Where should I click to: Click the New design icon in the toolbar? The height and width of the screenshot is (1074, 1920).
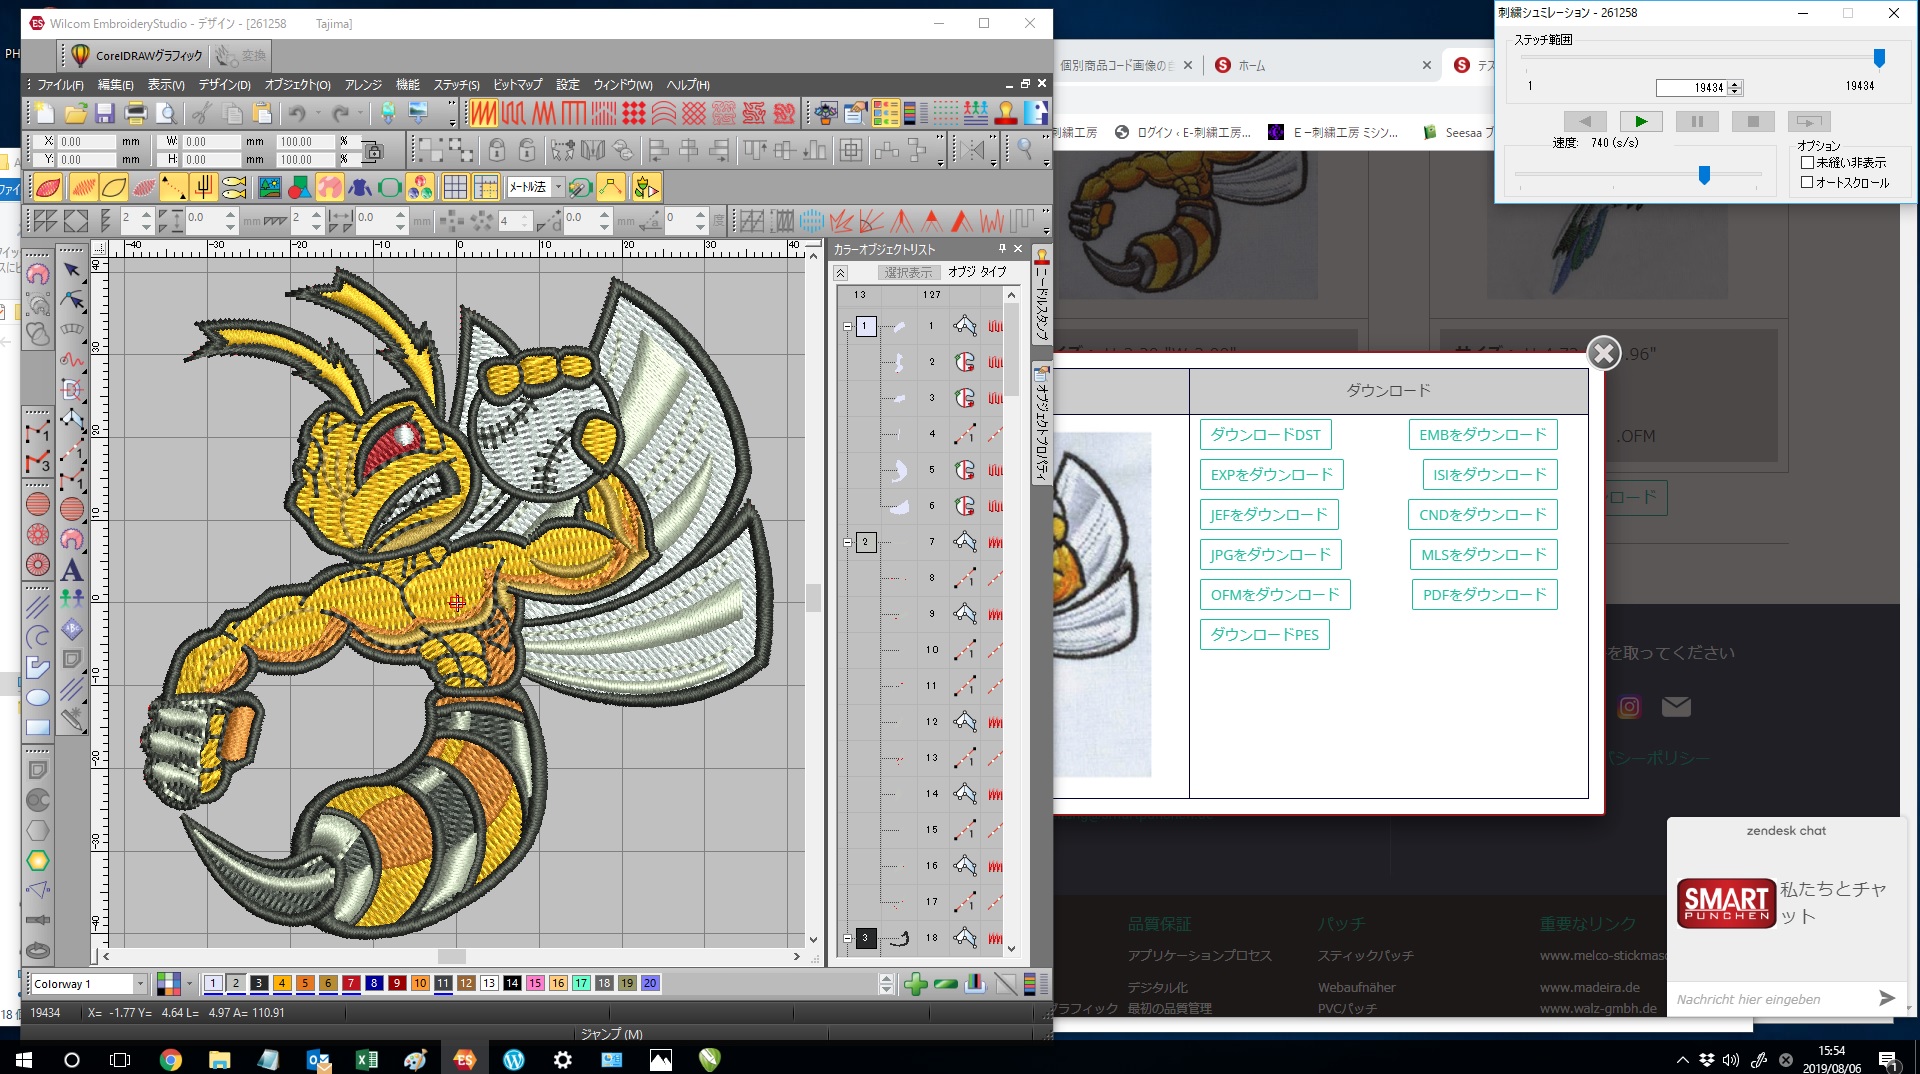point(46,113)
